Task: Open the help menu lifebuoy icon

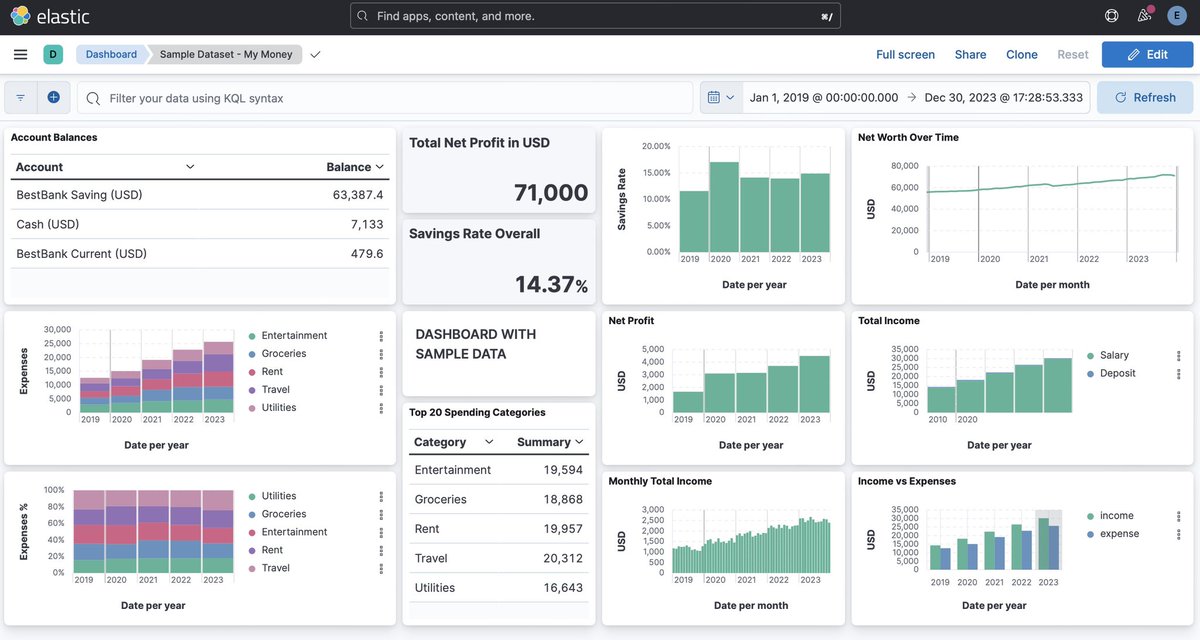Action: tap(1111, 16)
